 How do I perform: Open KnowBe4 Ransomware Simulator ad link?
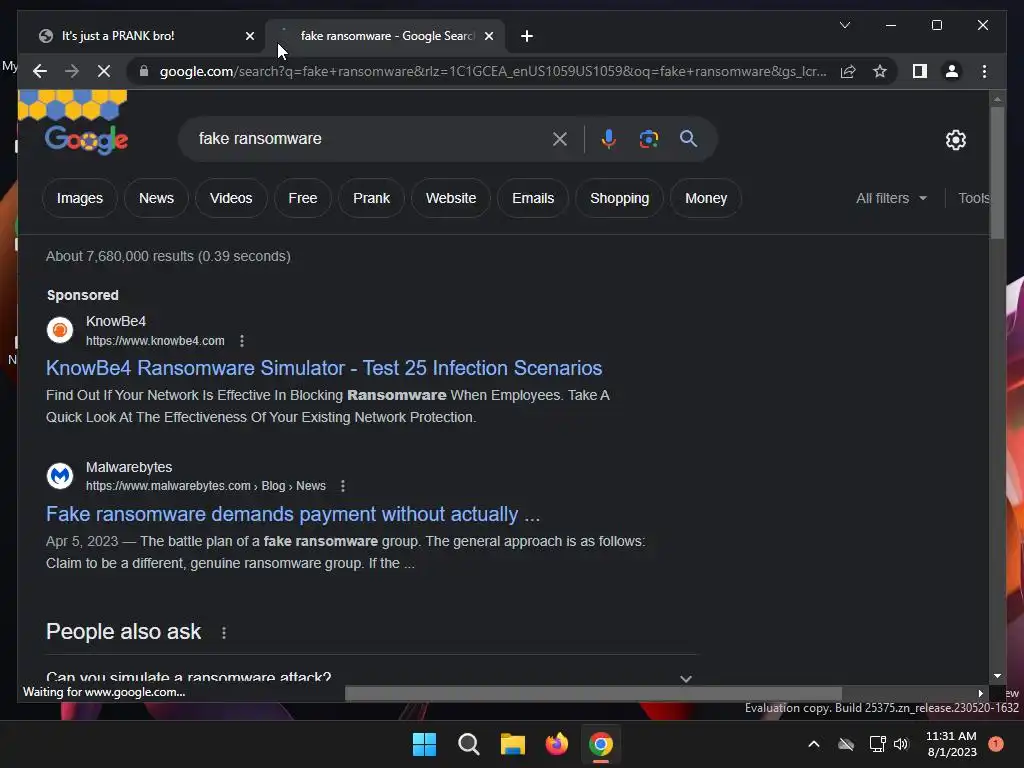324,368
